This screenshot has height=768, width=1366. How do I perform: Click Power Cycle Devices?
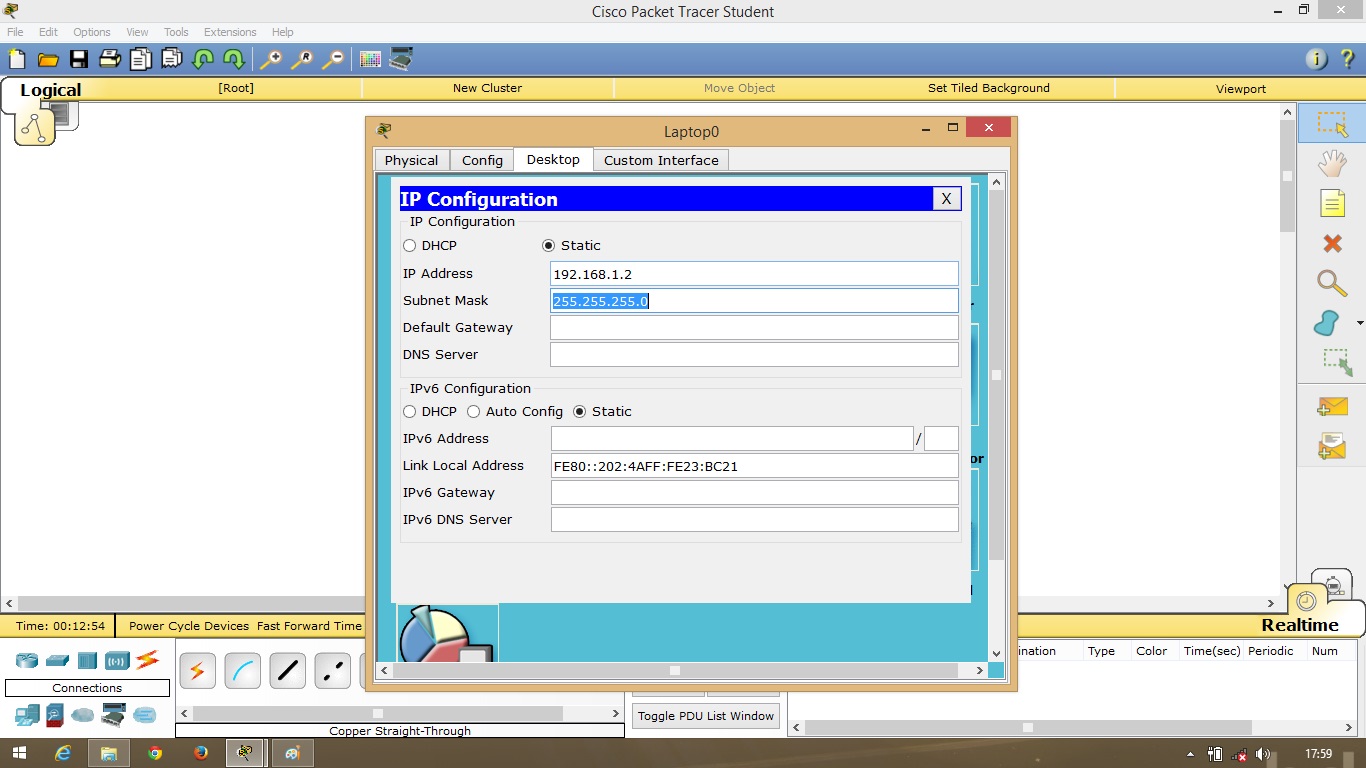189,626
